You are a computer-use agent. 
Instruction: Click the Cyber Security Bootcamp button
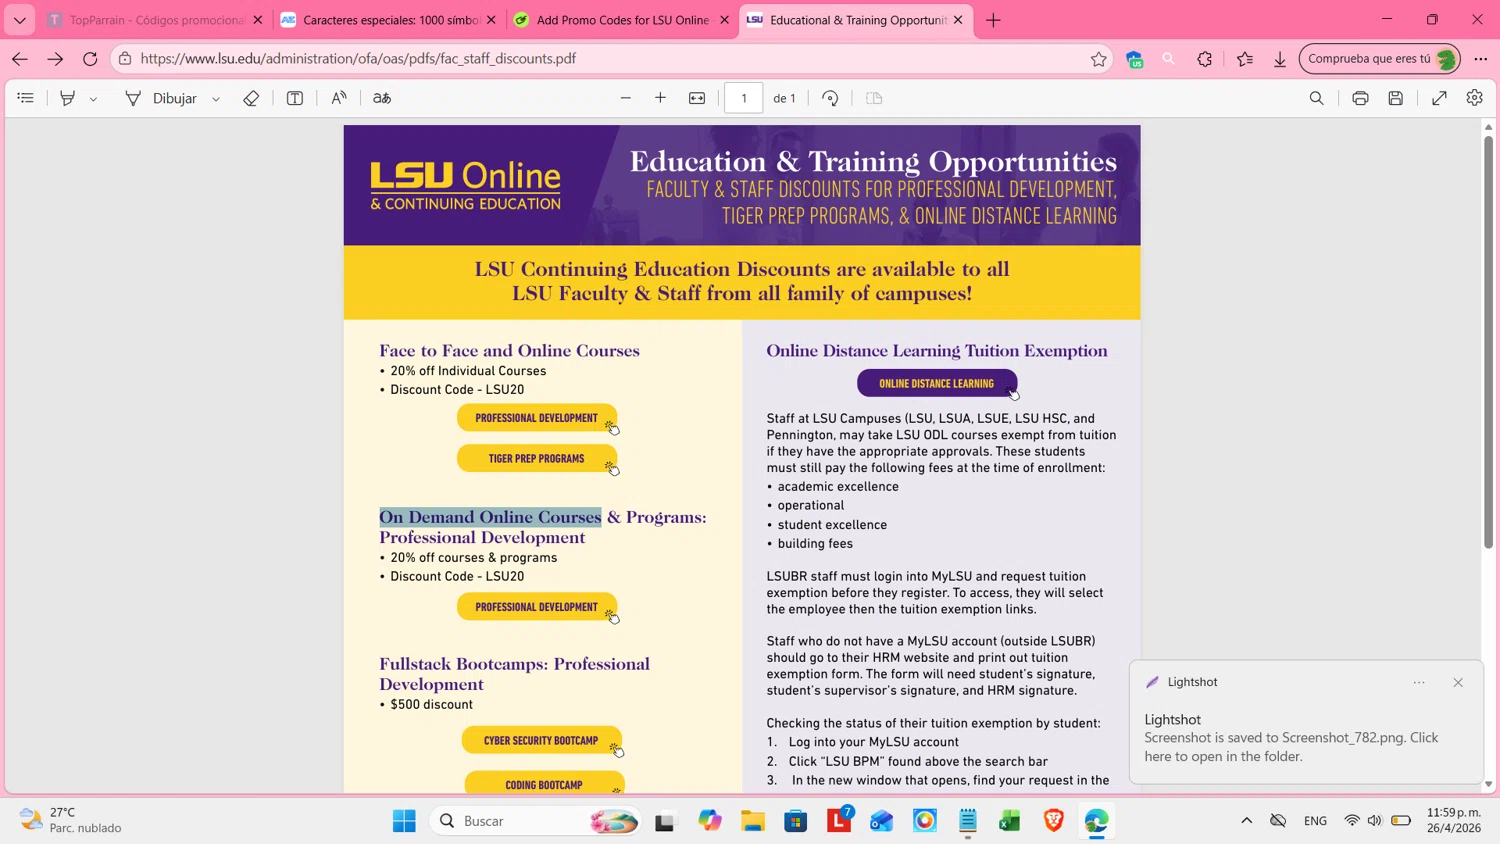541,741
